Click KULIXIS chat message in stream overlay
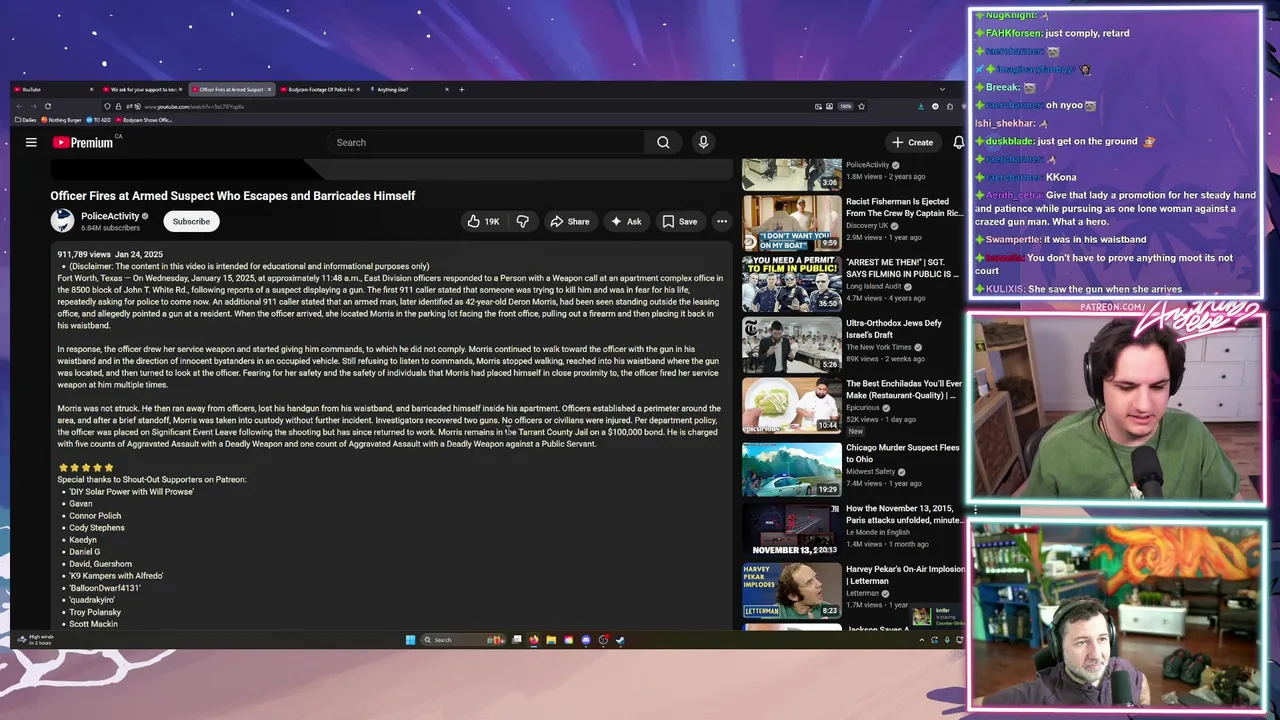Screen dimensions: 1280x720 [1078, 289]
